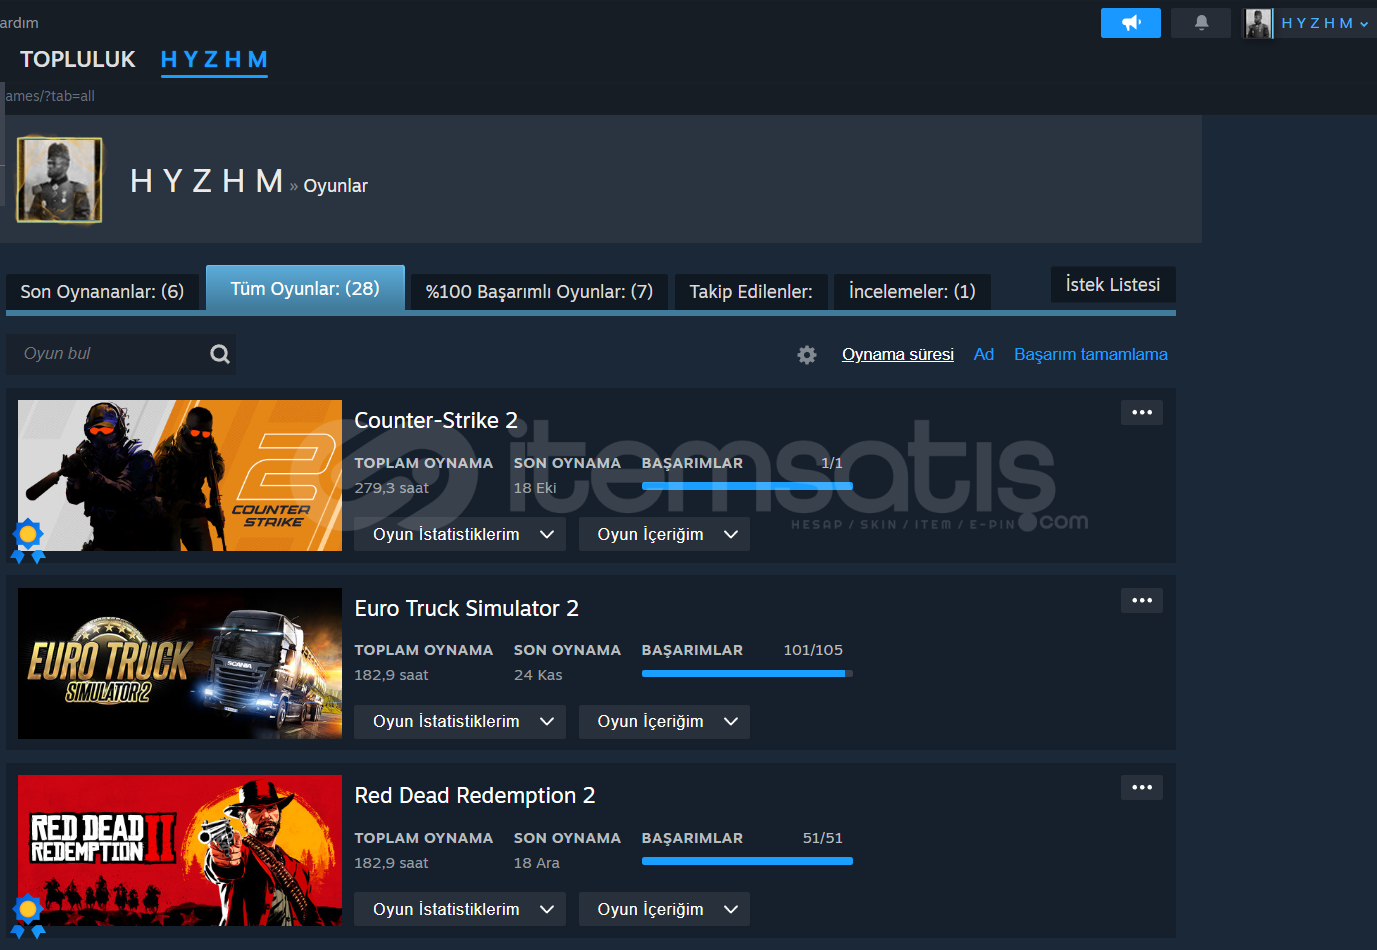1377x950 pixels.
Task: Switch to the Son Oynananlar tab
Action: (102, 292)
